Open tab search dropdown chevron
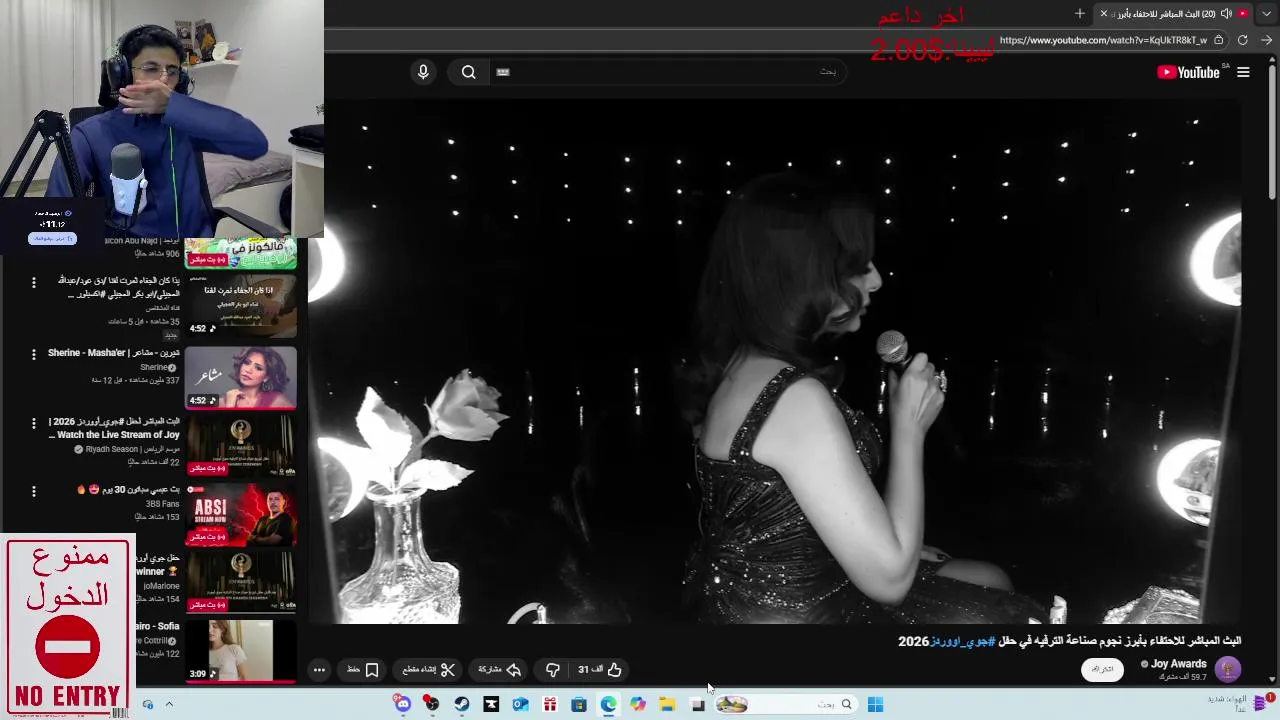1280x720 pixels. point(1267,13)
